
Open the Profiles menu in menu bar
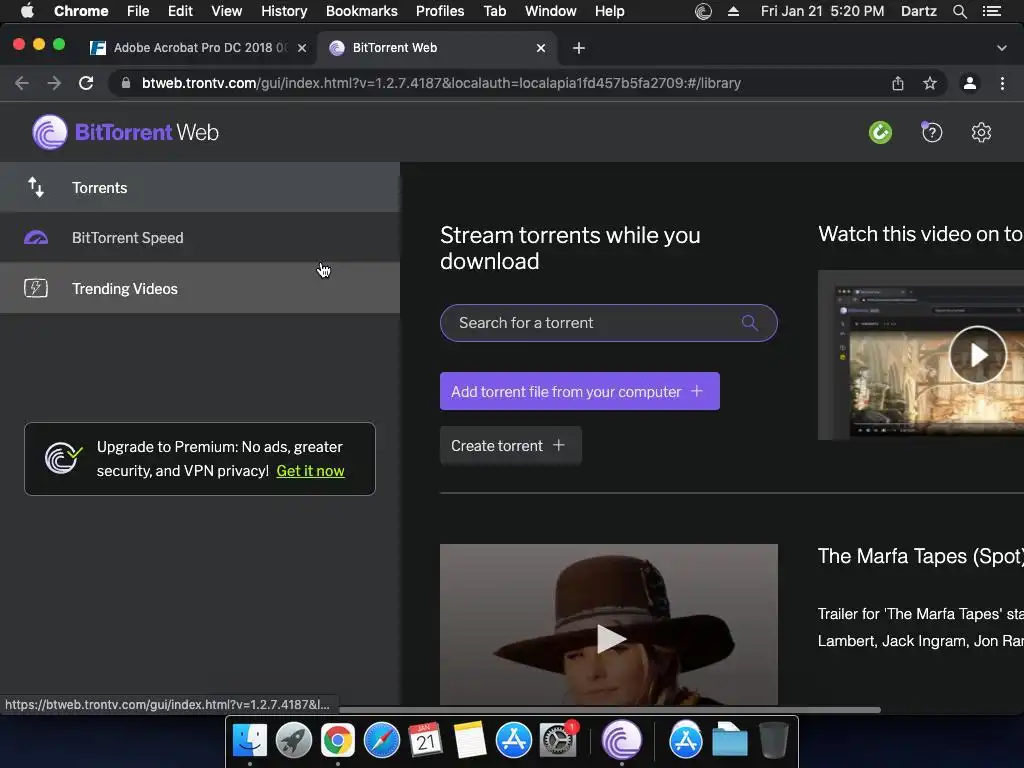pyautogui.click(x=440, y=11)
